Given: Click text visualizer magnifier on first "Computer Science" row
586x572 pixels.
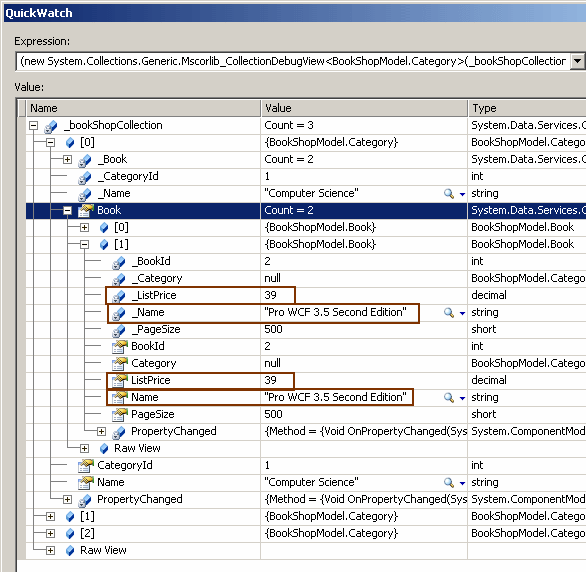Looking at the screenshot, I should coord(448,194).
